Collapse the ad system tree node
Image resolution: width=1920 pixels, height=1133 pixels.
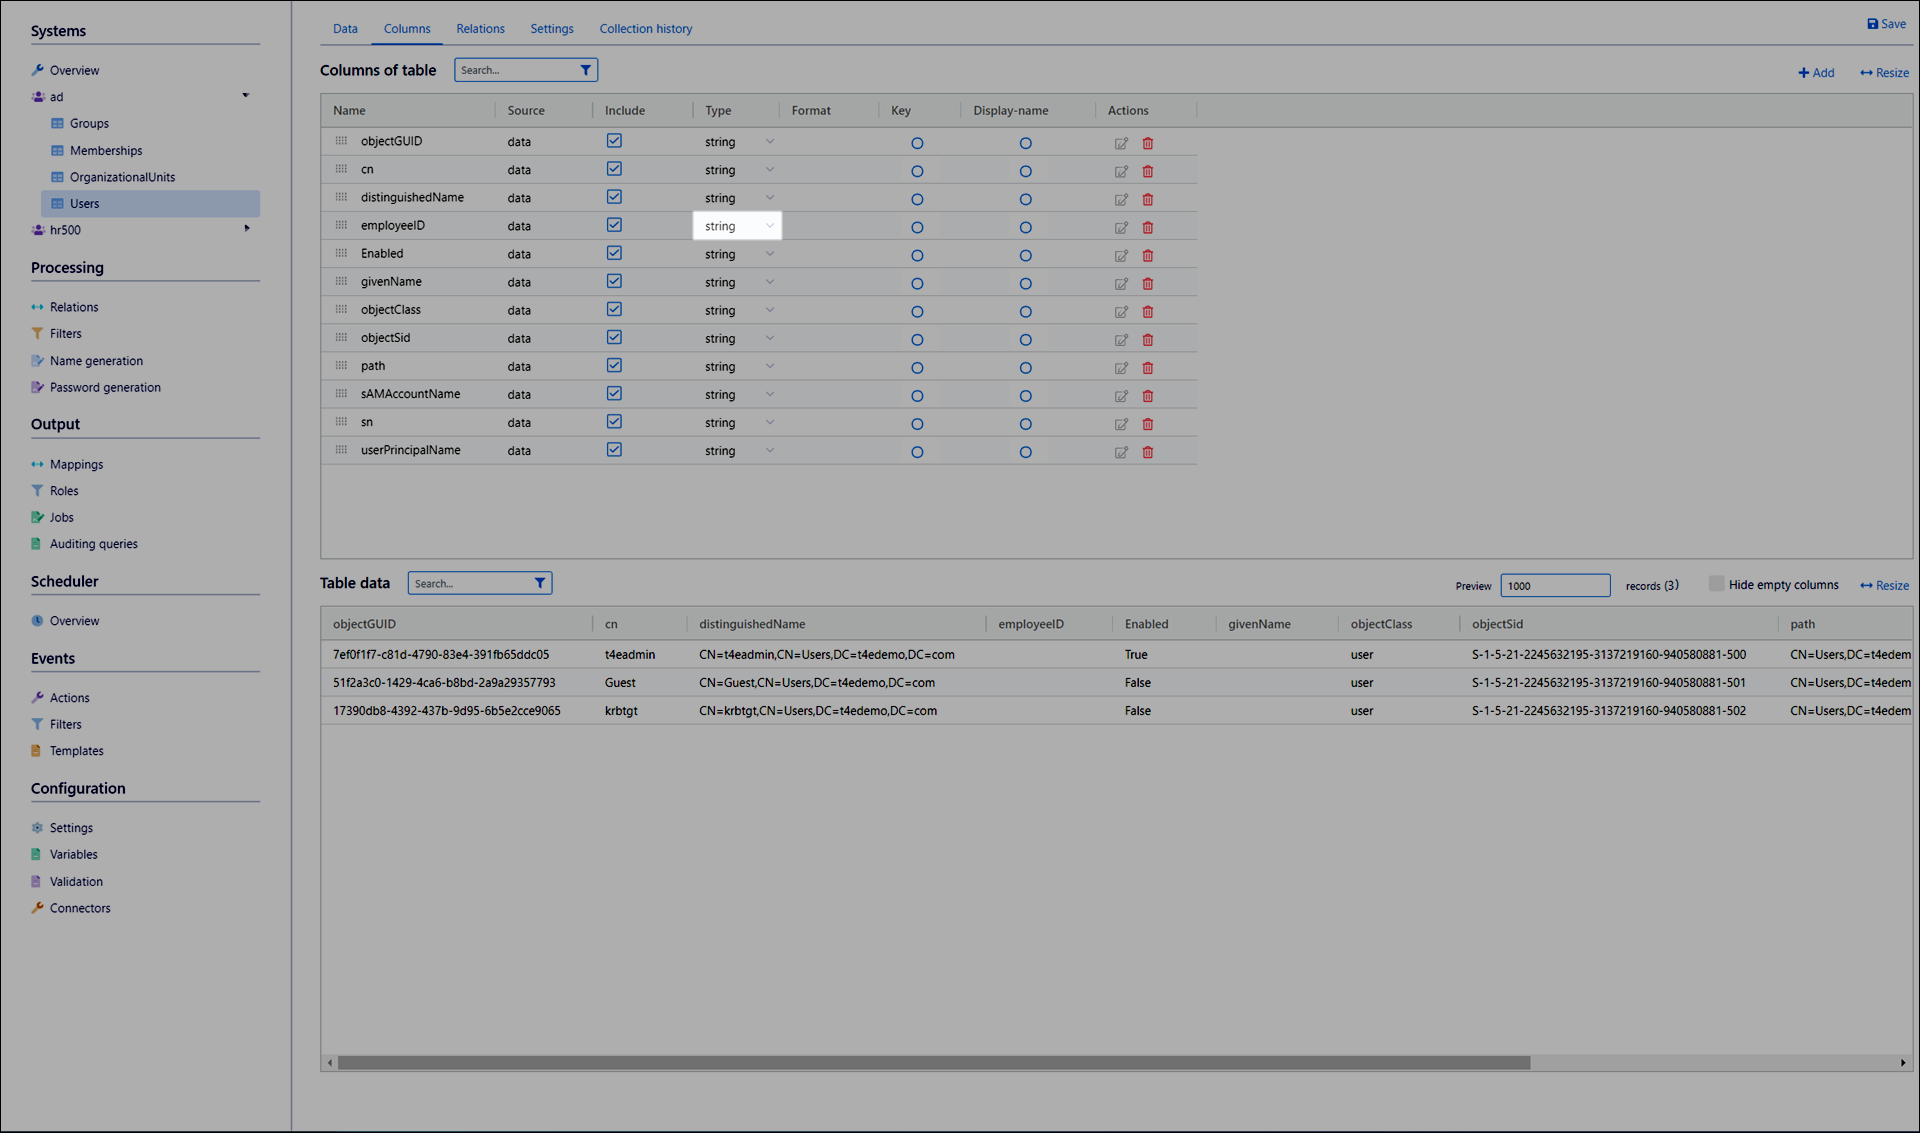[245, 96]
